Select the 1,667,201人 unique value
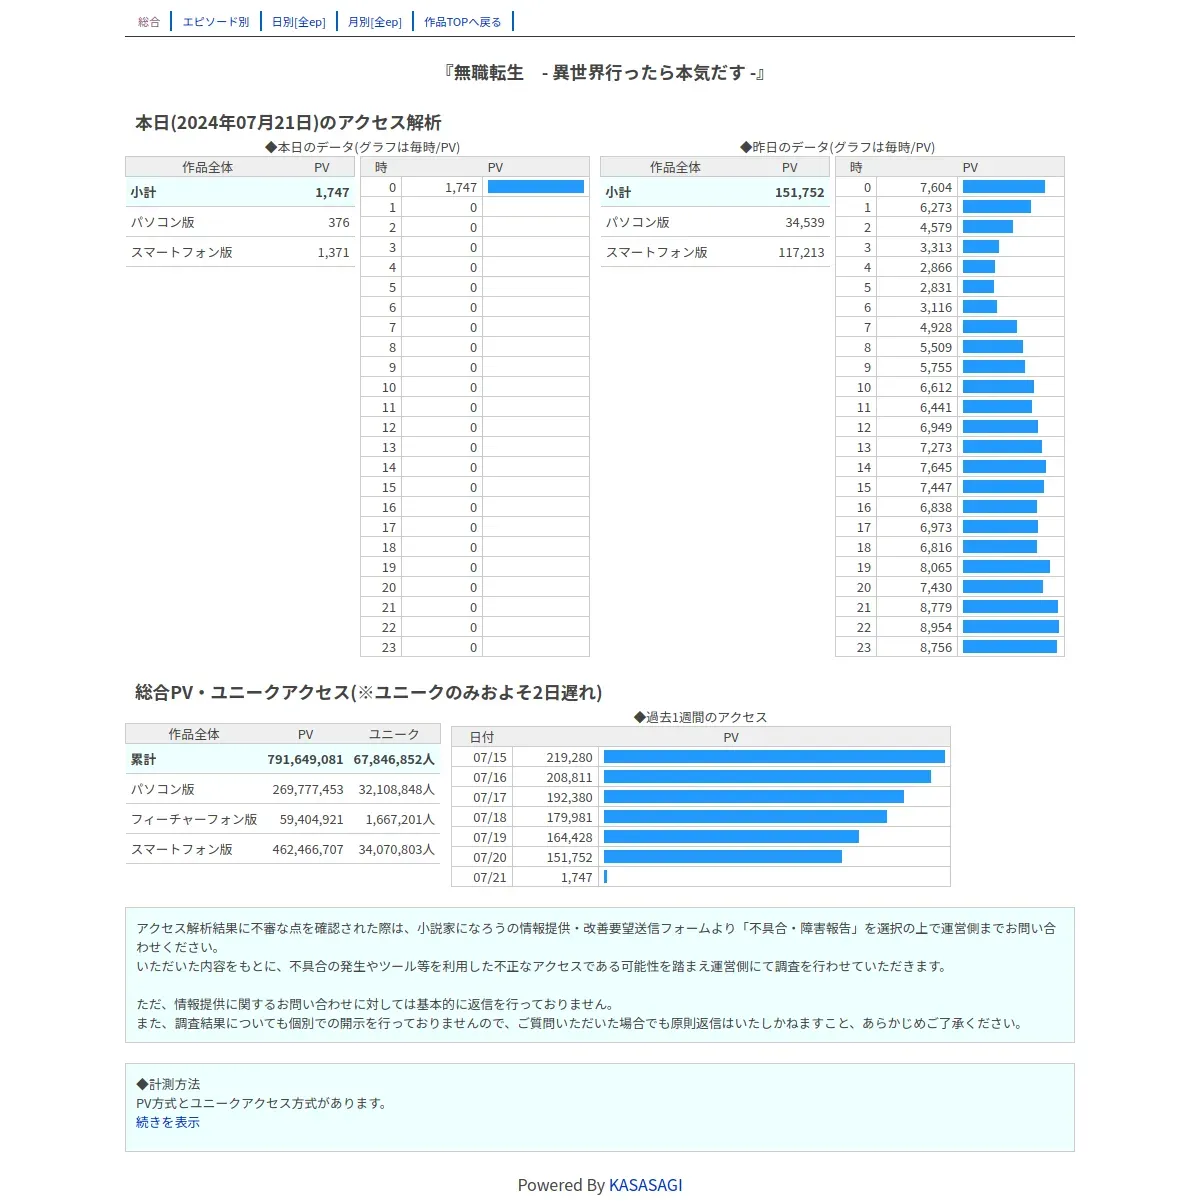This screenshot has width=1200, height=1201. tap(400, 819)
